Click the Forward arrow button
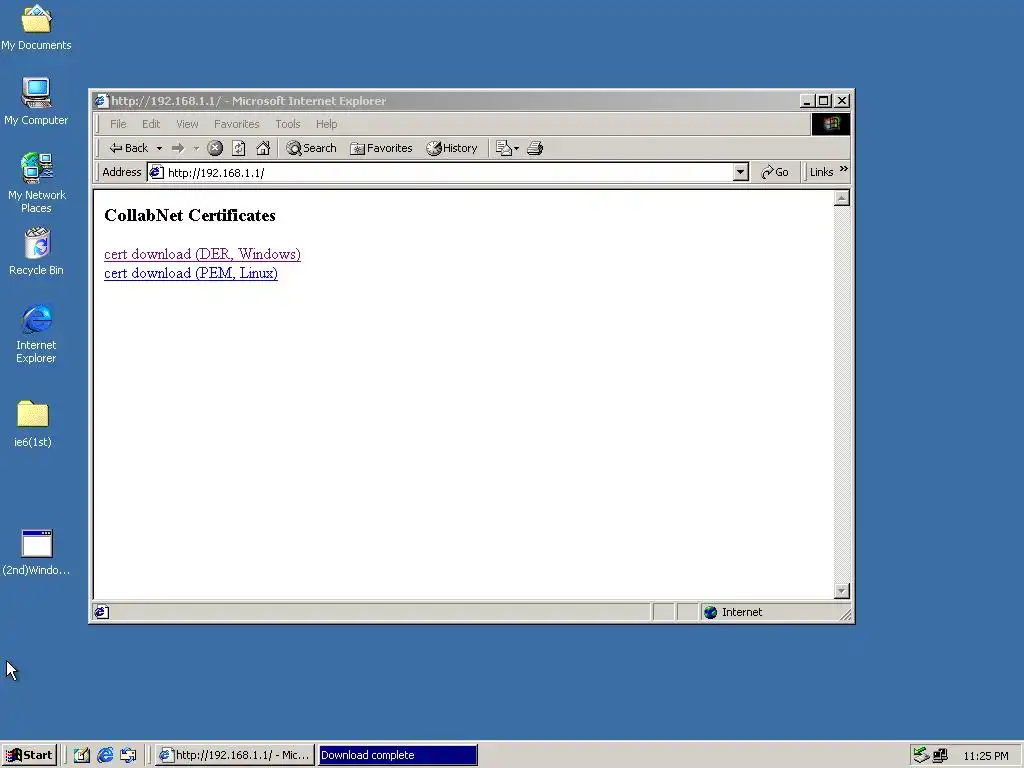This screenshot has height=768, width=1024. coord(178,148)
